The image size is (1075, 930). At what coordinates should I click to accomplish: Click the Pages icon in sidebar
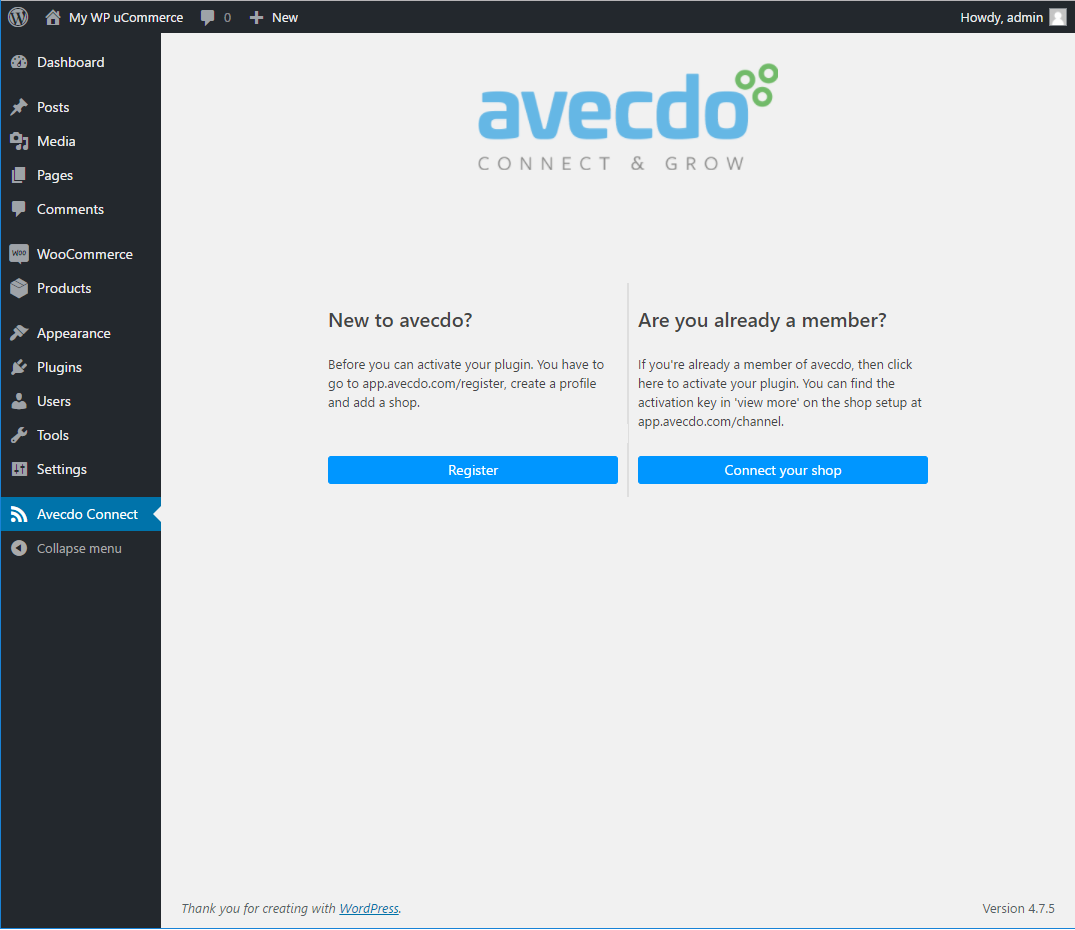(x=19, y=175)
